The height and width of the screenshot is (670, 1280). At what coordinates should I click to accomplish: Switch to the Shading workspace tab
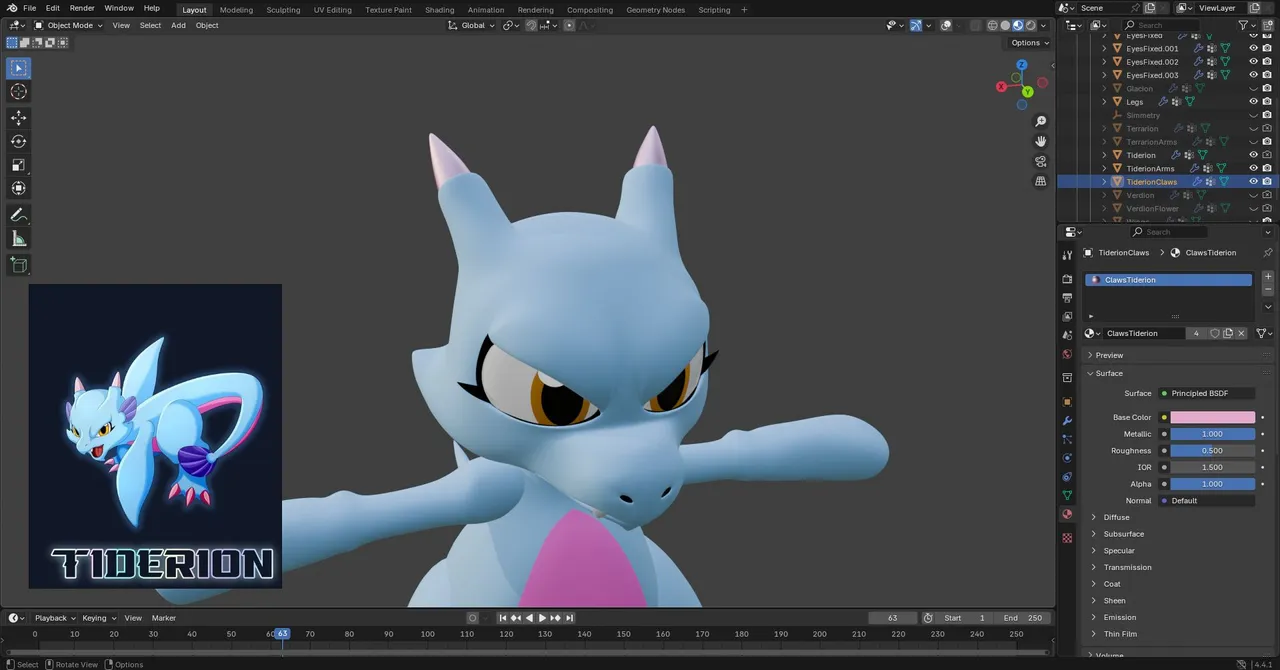439,9
